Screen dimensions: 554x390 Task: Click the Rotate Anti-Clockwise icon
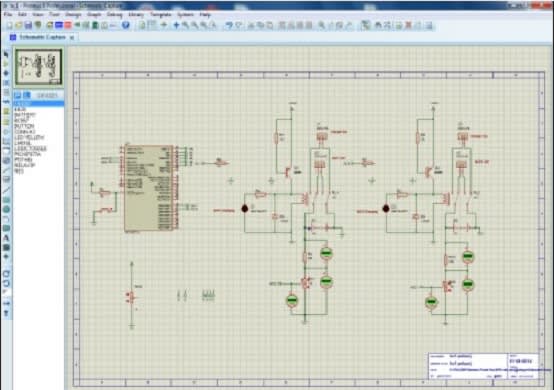pyautogui.click(x=6, y=283)
